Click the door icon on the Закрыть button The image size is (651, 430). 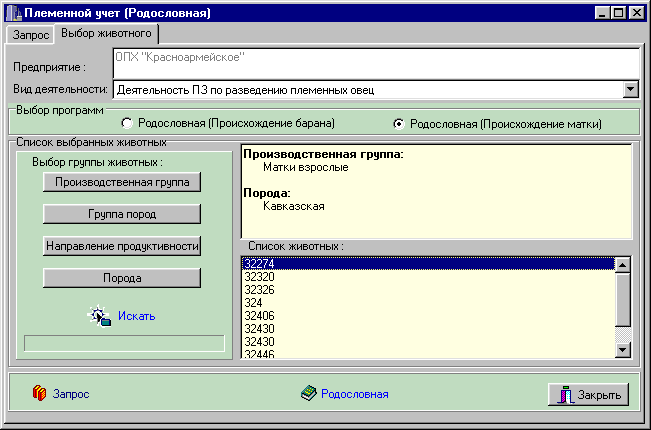pos(565,394)
